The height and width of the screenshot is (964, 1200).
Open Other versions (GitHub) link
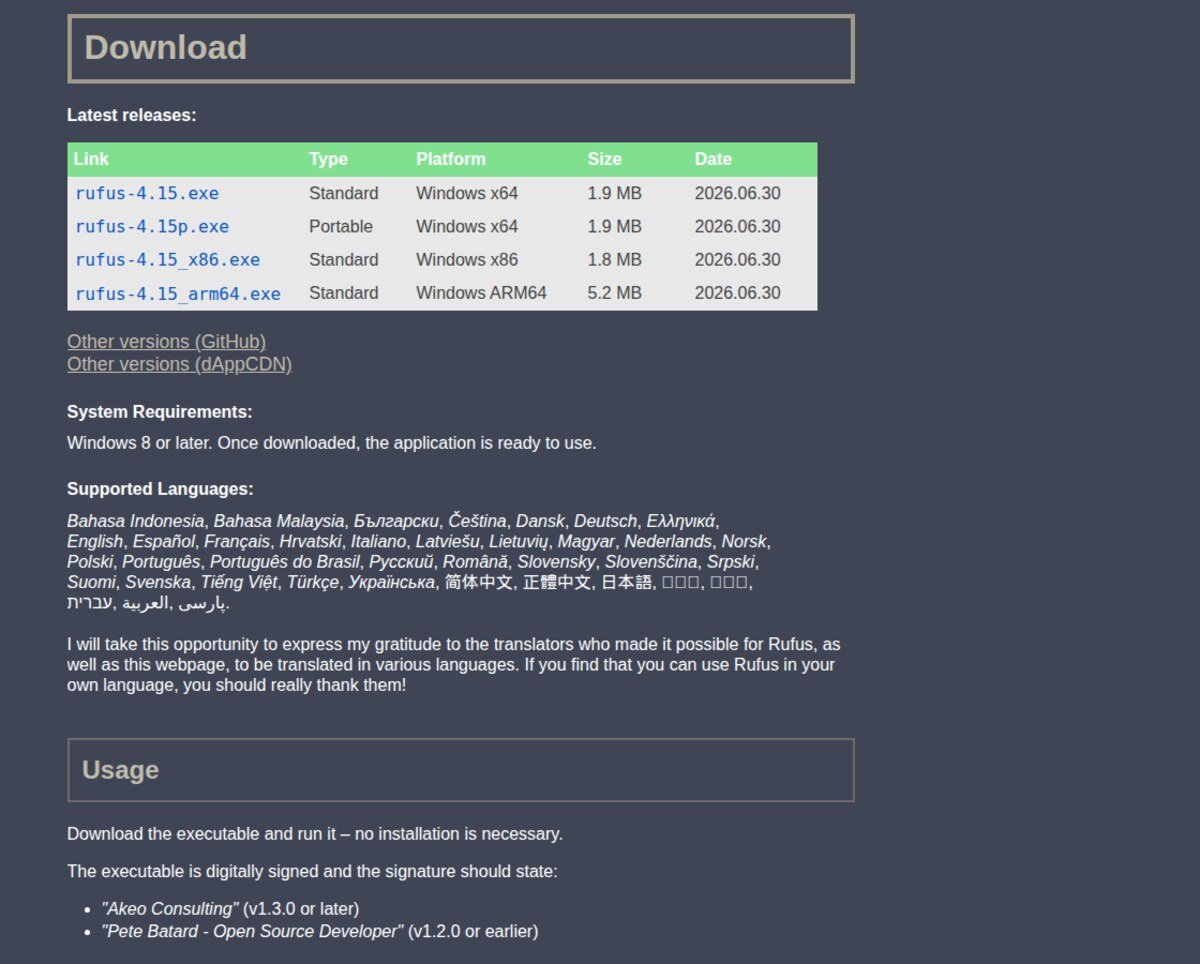click(x=166, y=342)
